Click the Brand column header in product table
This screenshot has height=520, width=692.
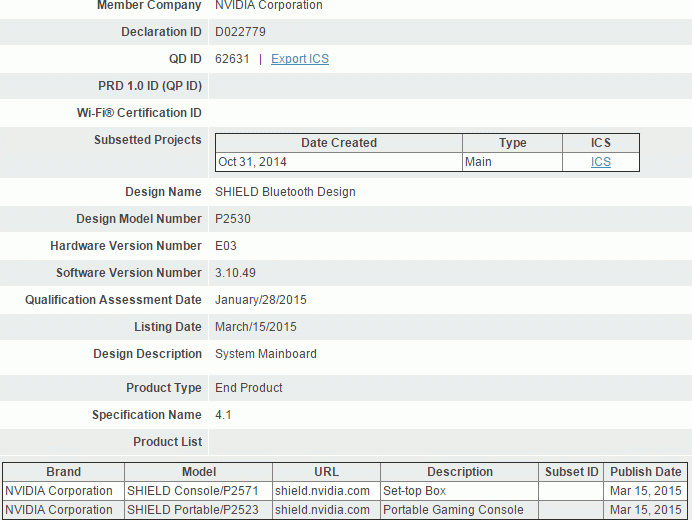pos(63,472)
